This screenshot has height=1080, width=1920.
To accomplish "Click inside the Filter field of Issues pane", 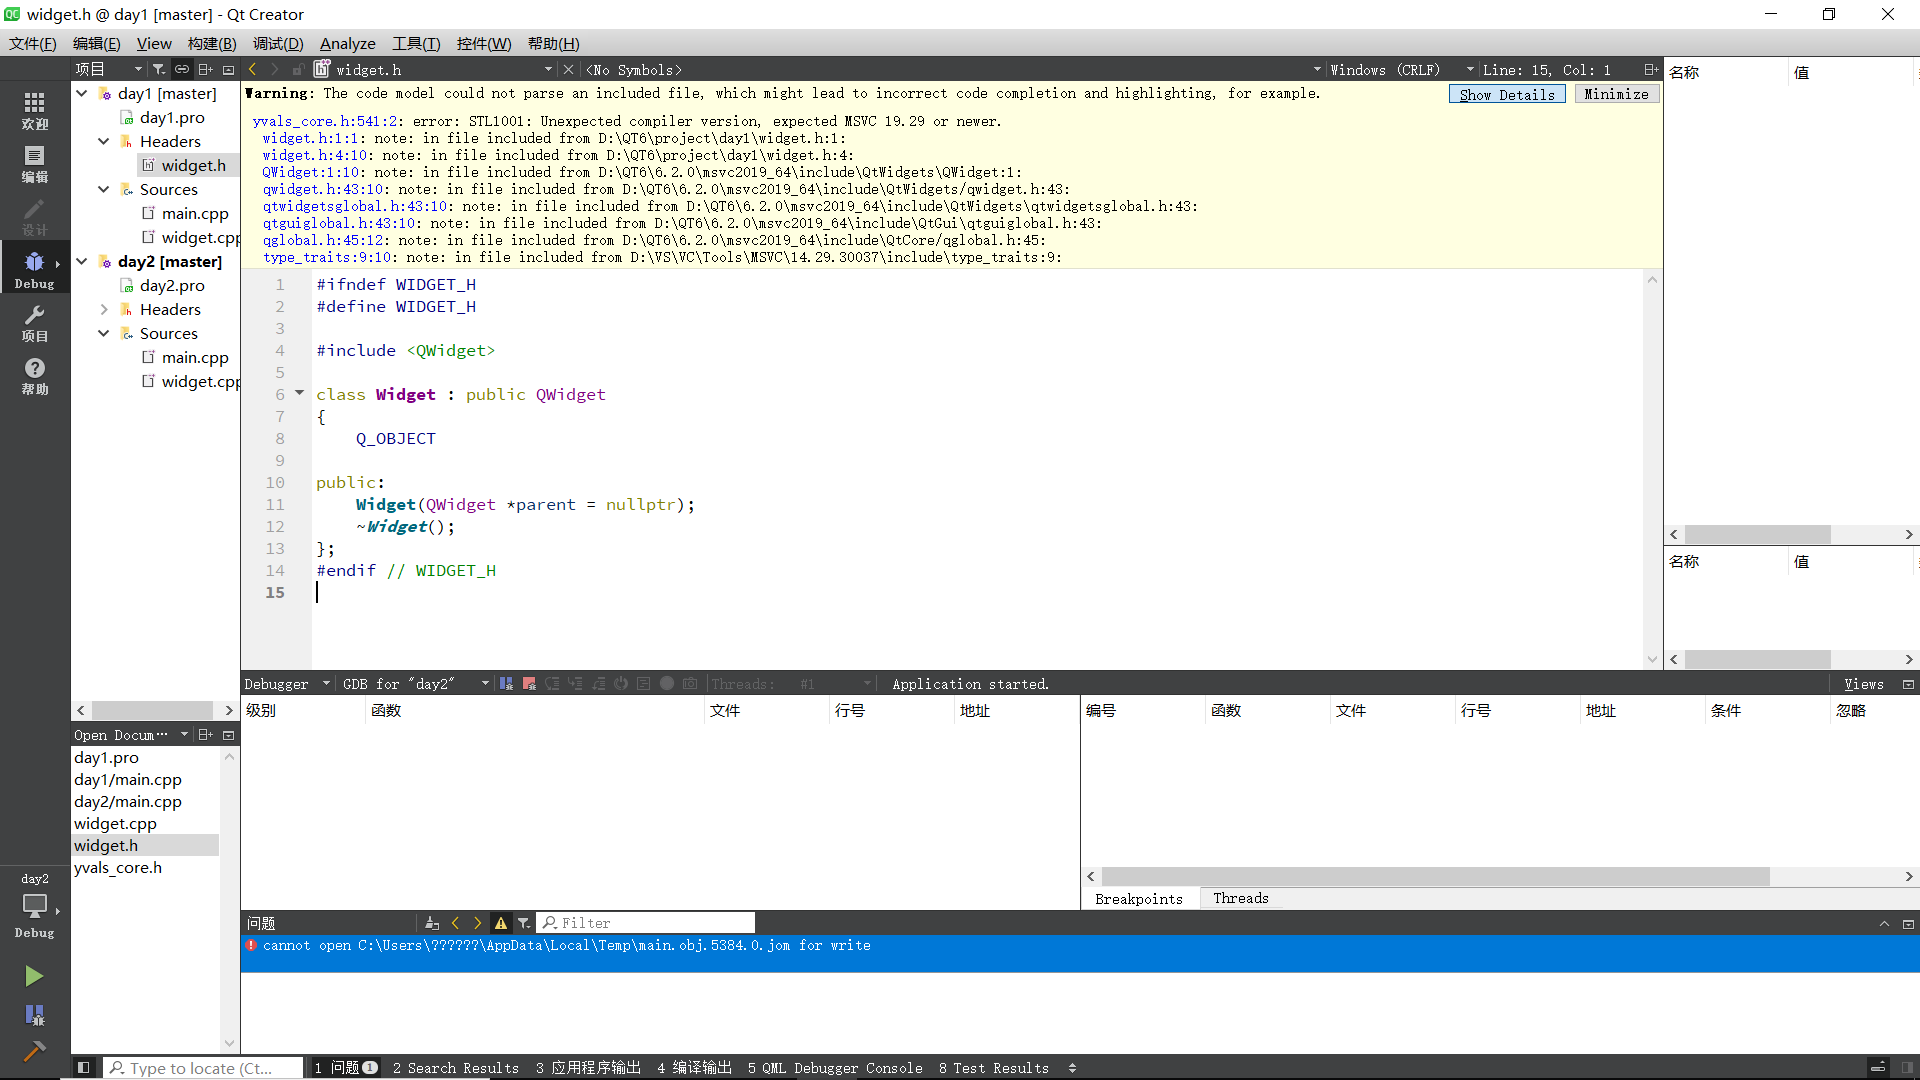I will pos(646,922).
